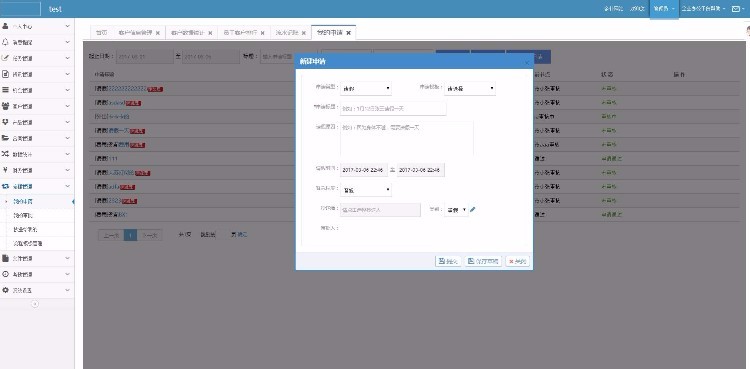Screen dimensions: 750x369
Task: Expand the person-icon menu chevron
Action: point(67,26)
